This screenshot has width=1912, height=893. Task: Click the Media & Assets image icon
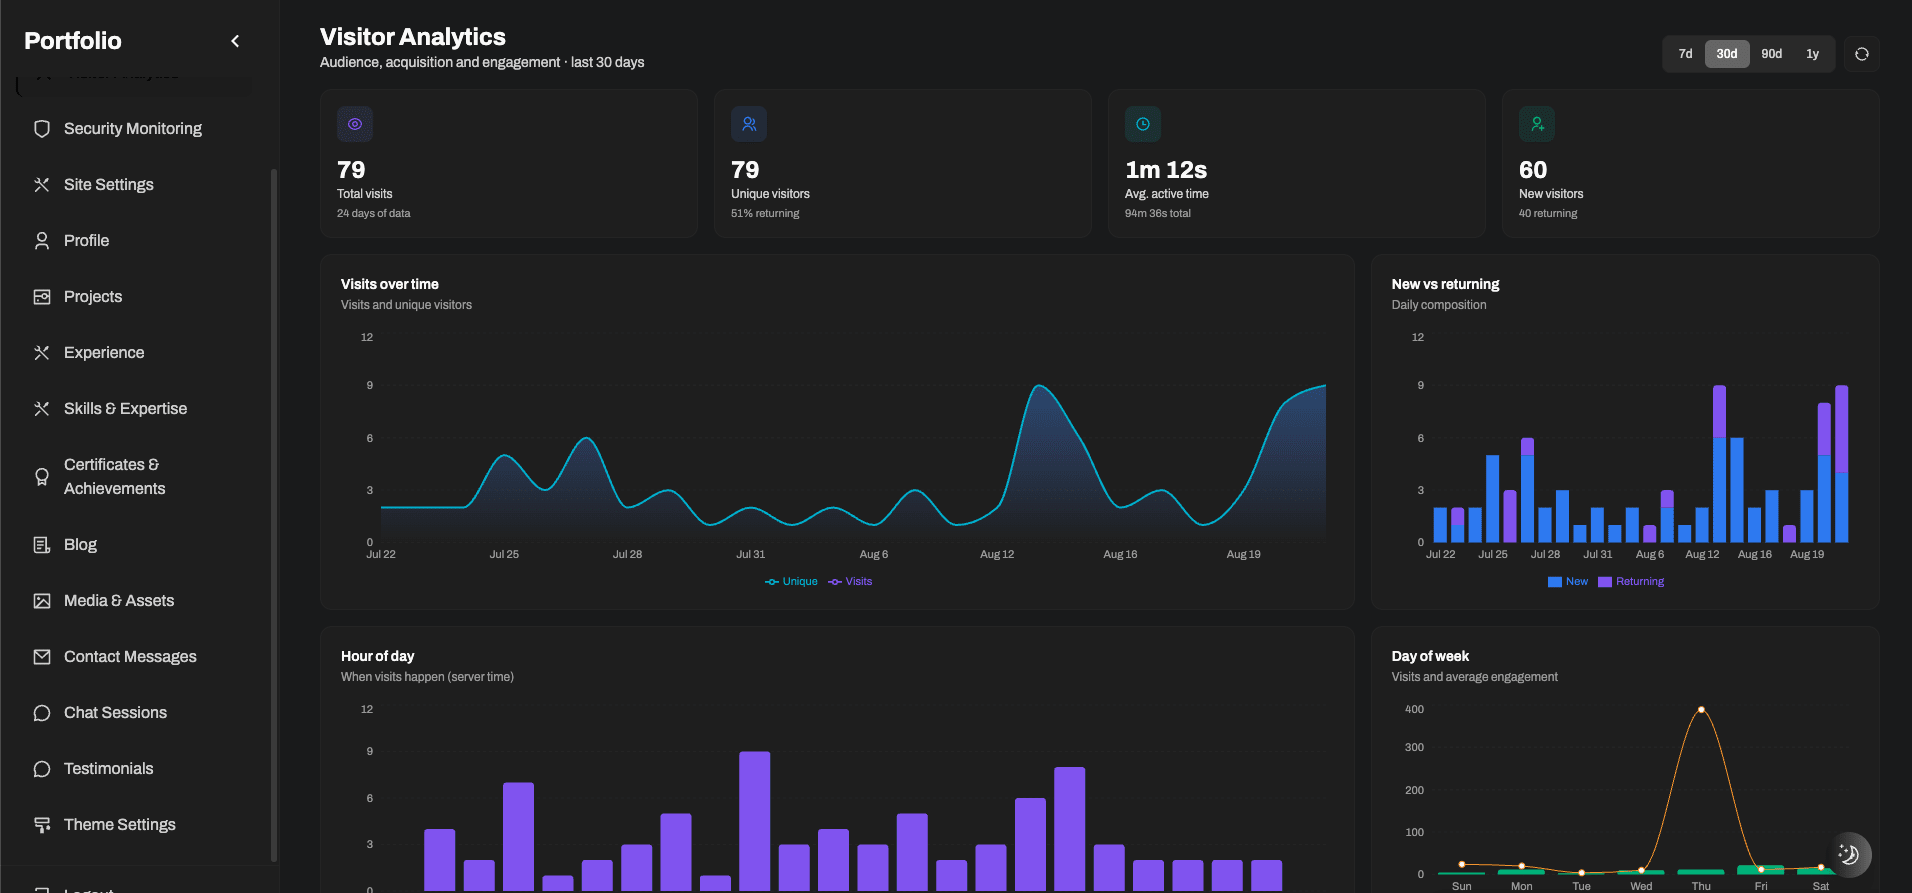click(x=42, y=601)
